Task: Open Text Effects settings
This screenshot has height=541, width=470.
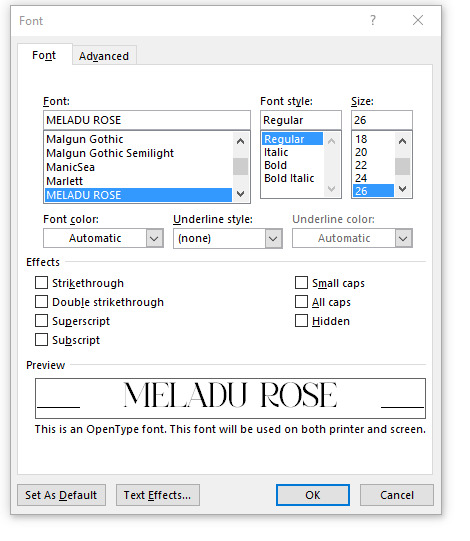Action: point(158,495)
